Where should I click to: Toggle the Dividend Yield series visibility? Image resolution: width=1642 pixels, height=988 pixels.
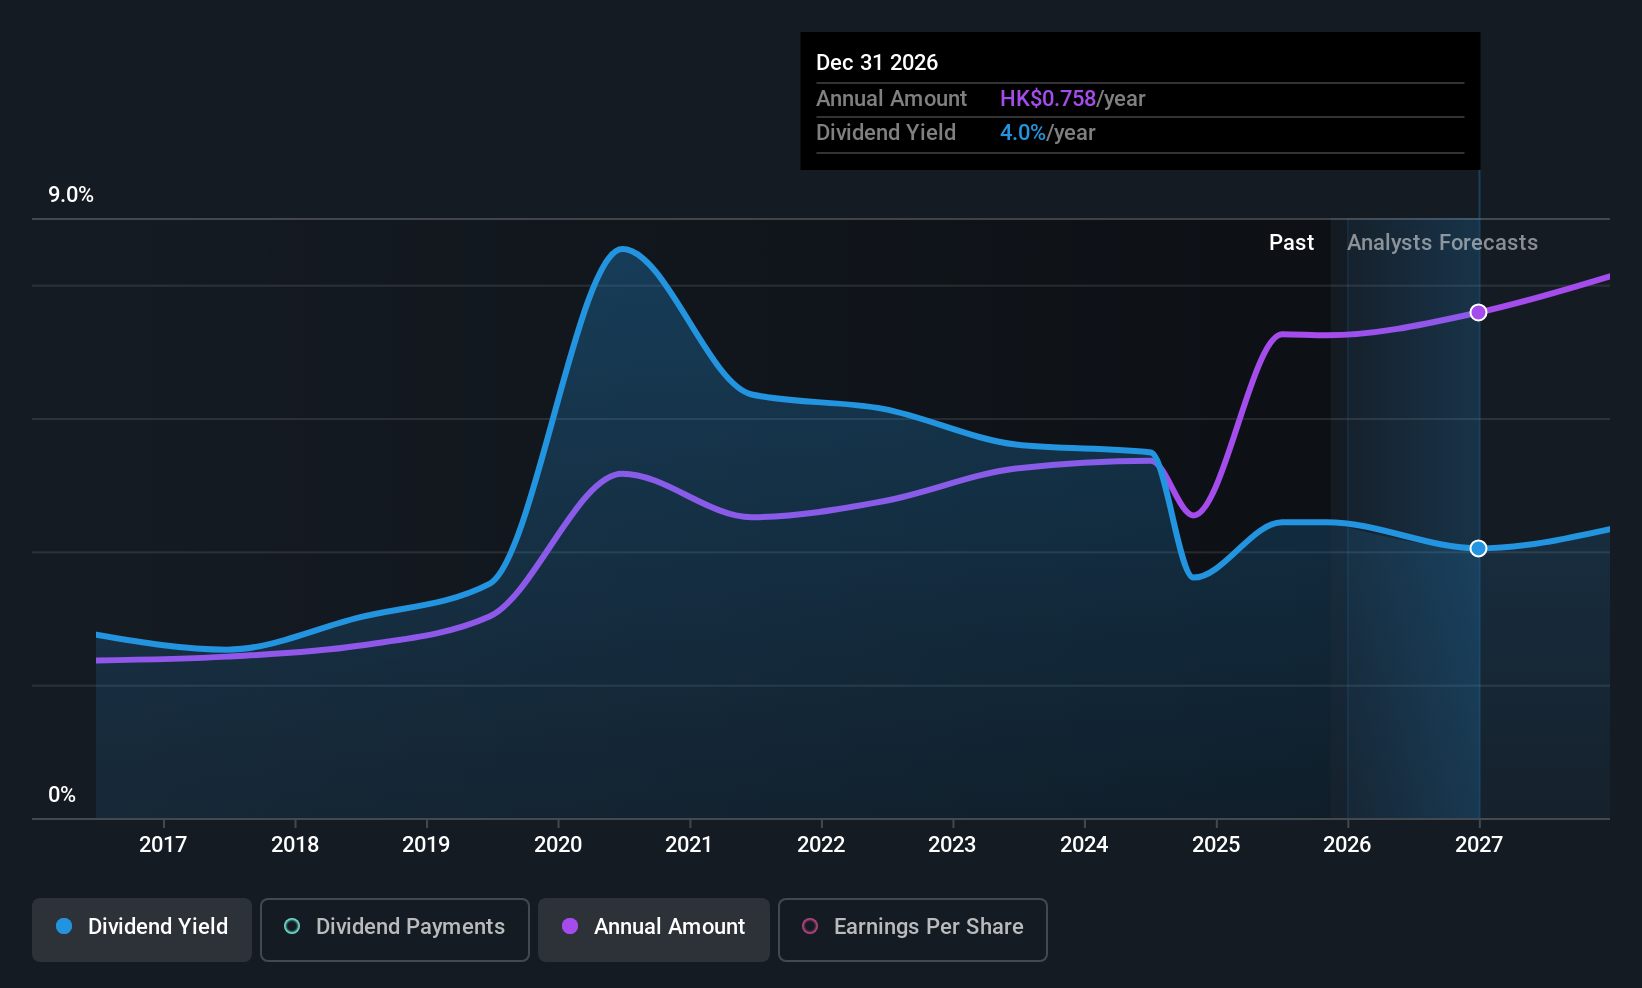(x=141, y=927)
